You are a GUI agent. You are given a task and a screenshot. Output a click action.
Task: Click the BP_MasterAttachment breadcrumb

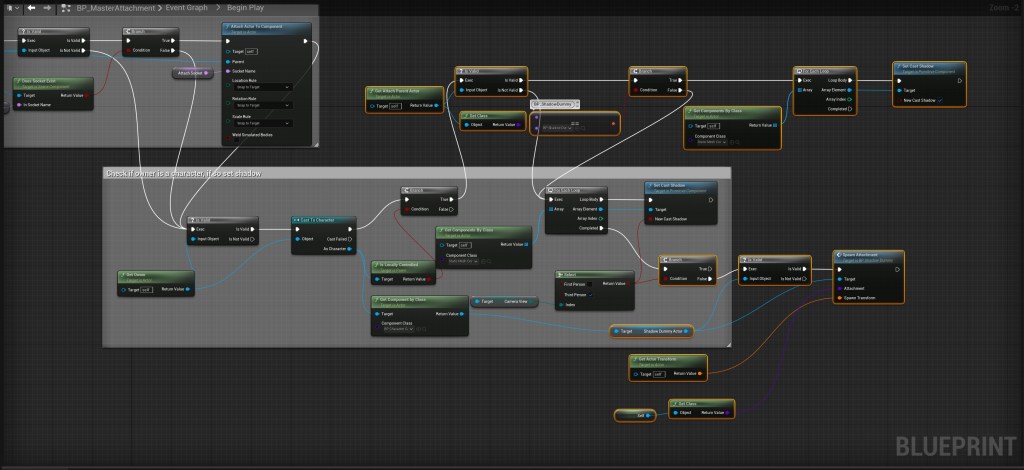[118, 6]
